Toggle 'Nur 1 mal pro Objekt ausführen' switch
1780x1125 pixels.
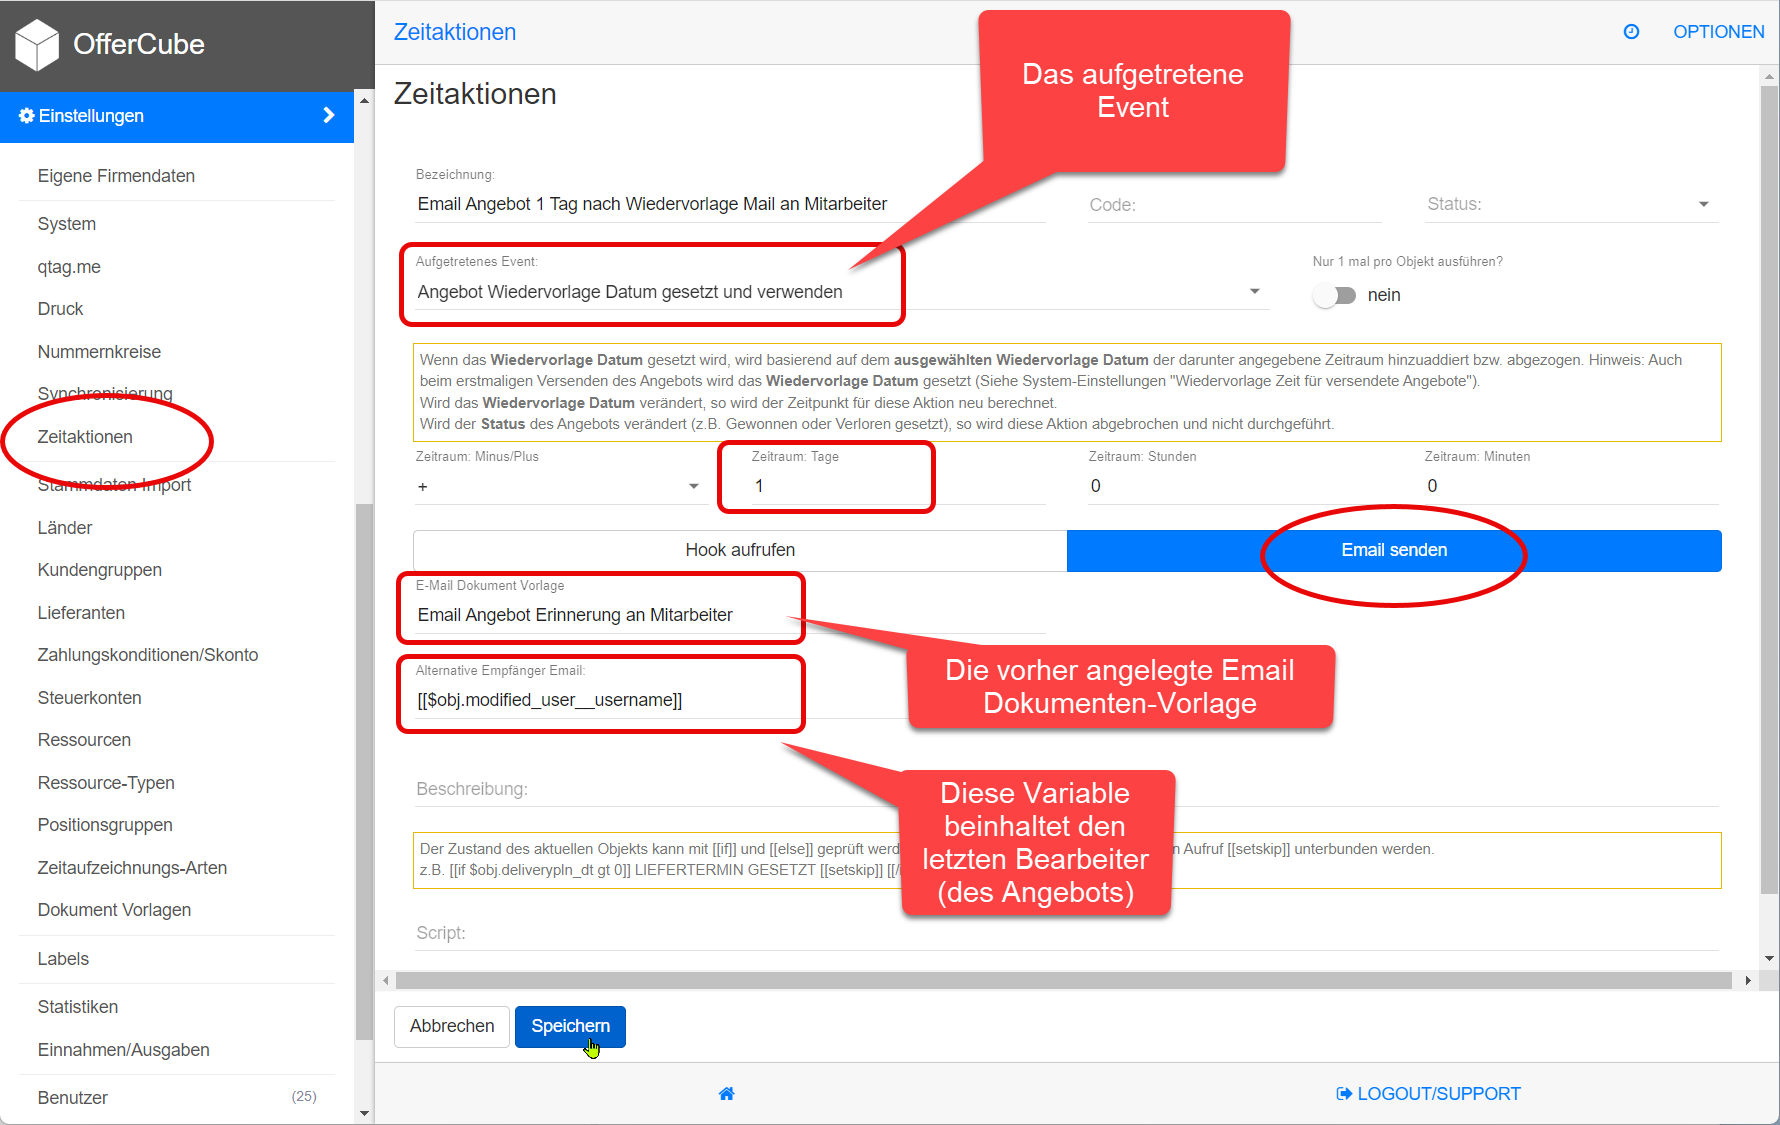1335,295
